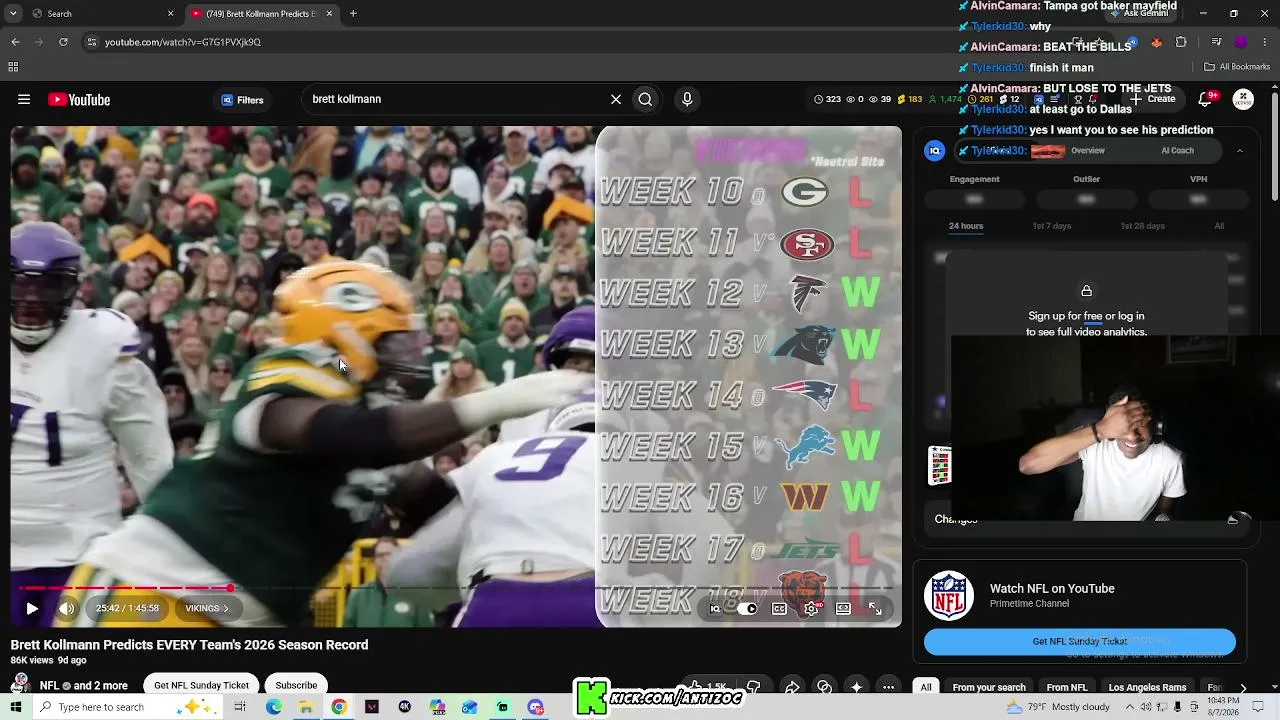Turn on closed captions
Viewport: 1280px width, 720px height.
(x=779, y=608)
